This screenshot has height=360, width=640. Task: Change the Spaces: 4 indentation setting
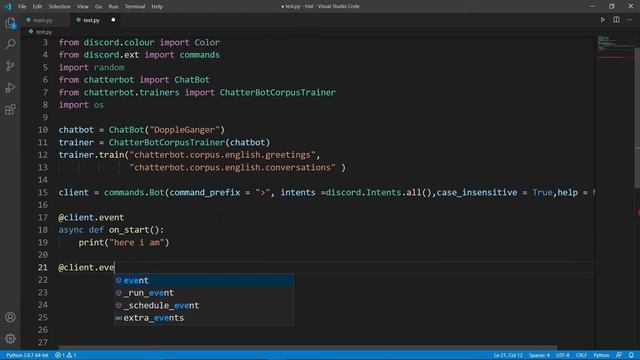(x=539, y=355)
